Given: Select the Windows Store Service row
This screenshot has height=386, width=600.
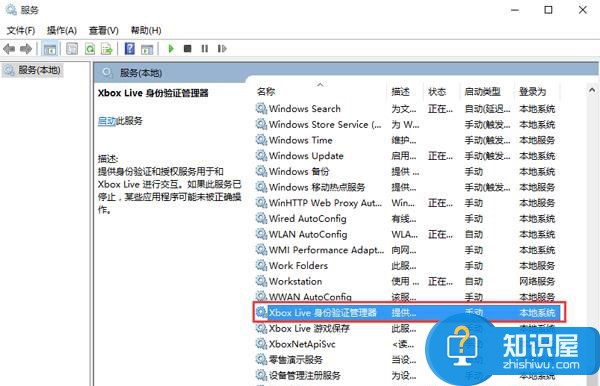Looking at the screenshot, I should [x=407, y=124].
